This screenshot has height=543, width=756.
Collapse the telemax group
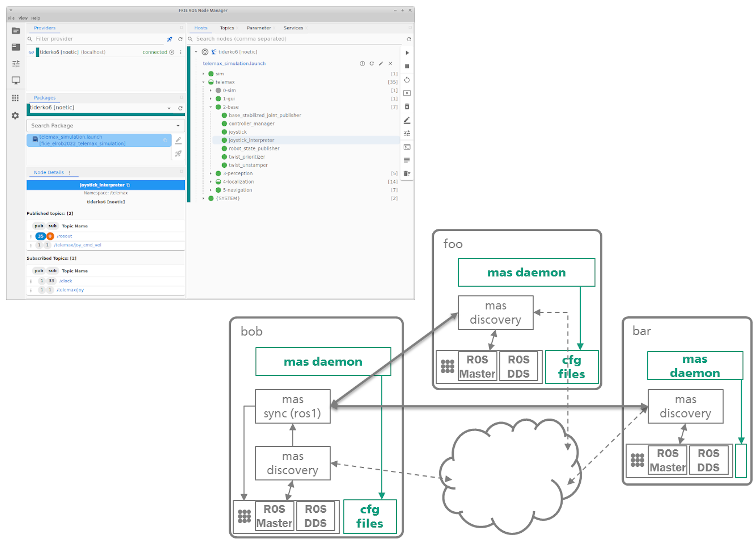click(203, 82)
